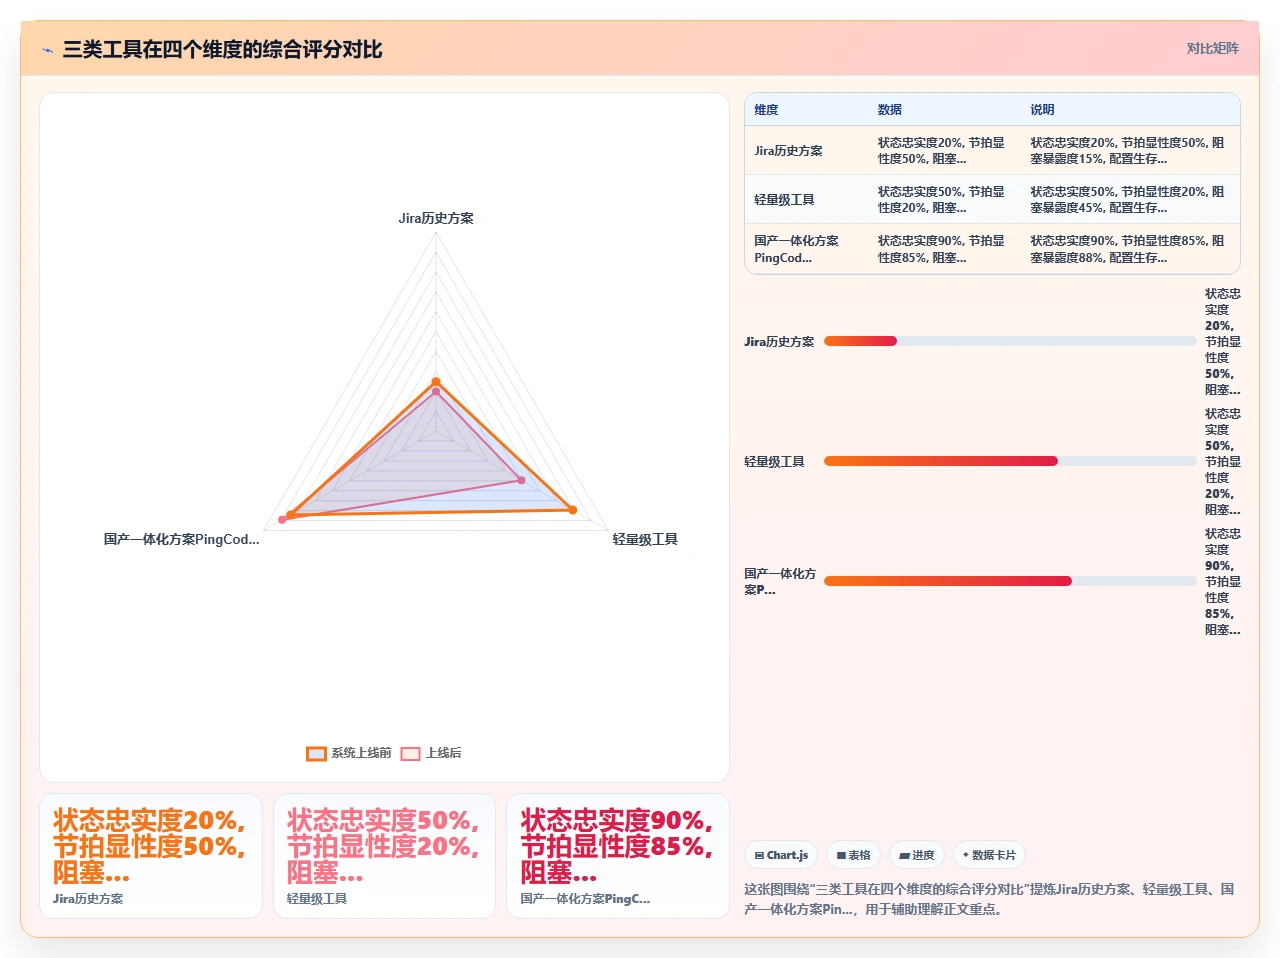Click the orange data point at 轻量级工具 axis
This screenshot has height=958, width=1280.
573,510
